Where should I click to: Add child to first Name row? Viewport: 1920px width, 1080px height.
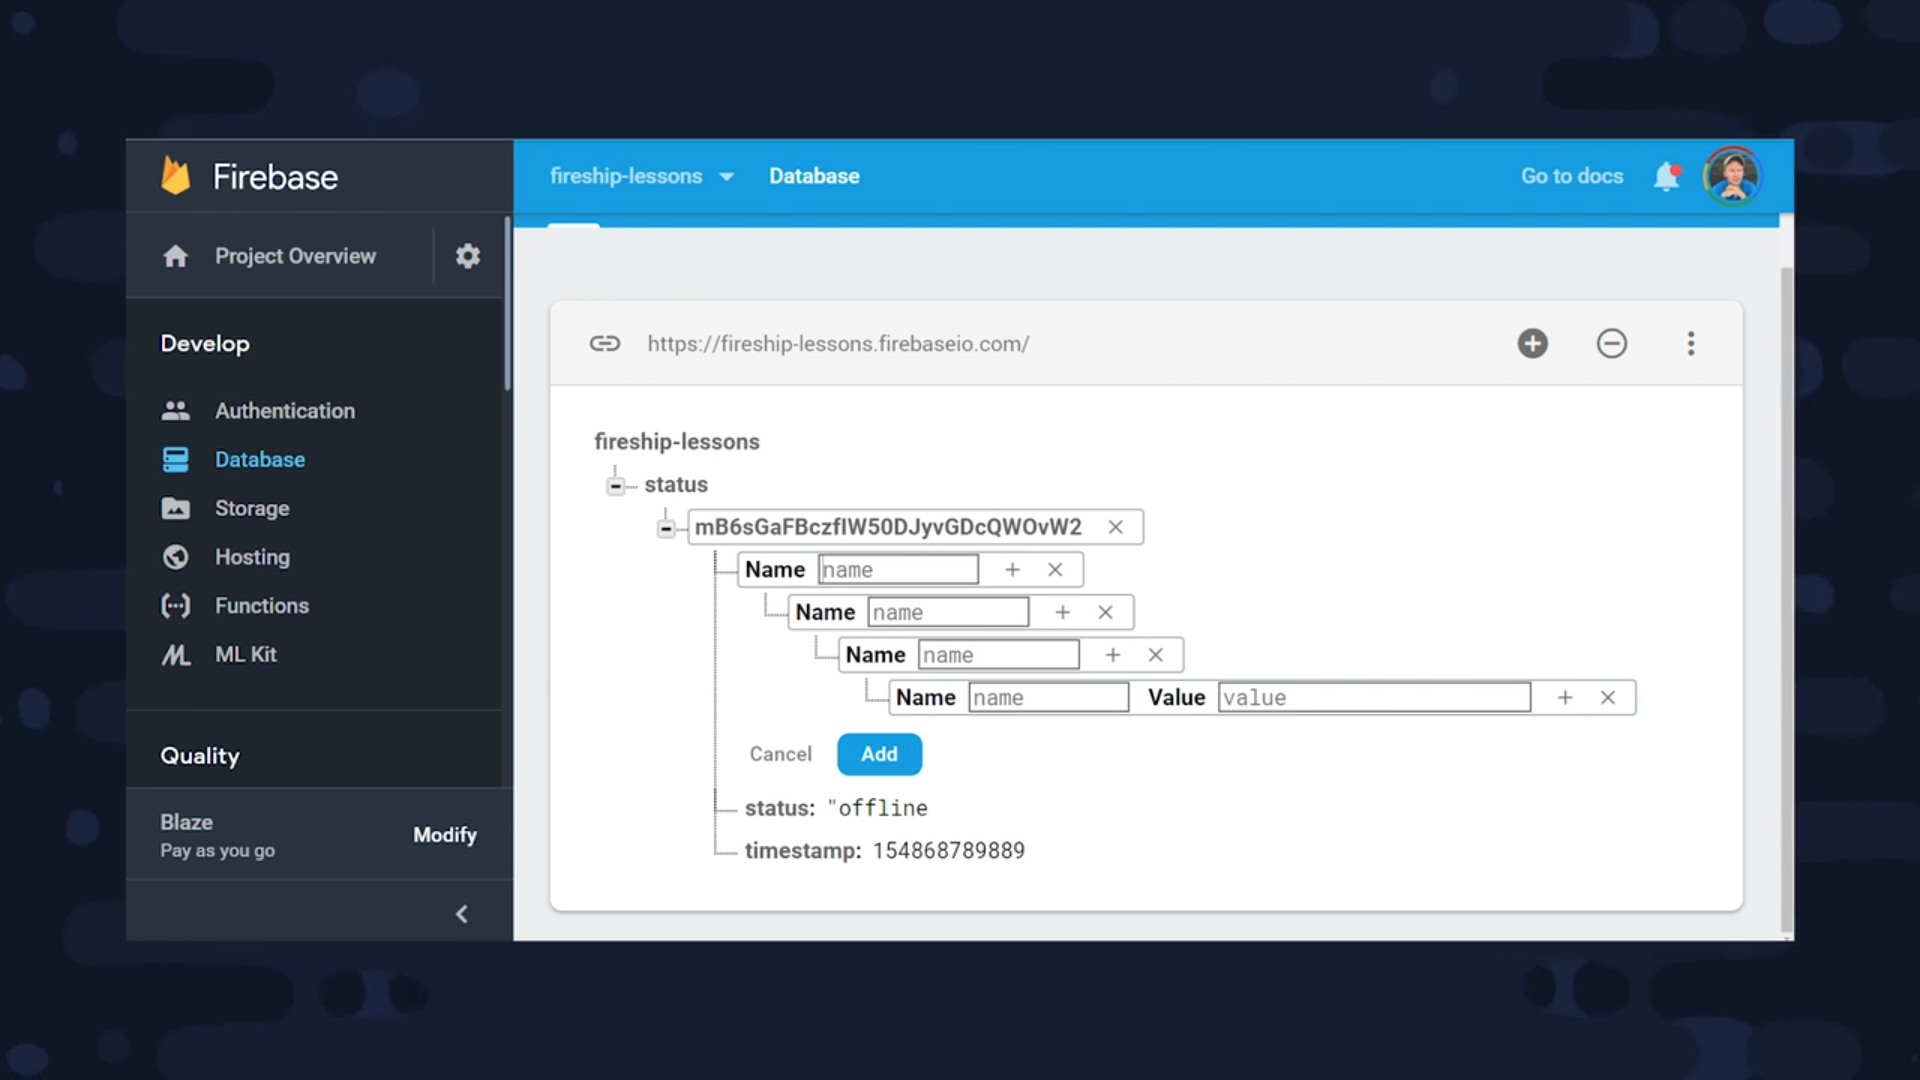pyautogui.click(x=1013, y=570)
